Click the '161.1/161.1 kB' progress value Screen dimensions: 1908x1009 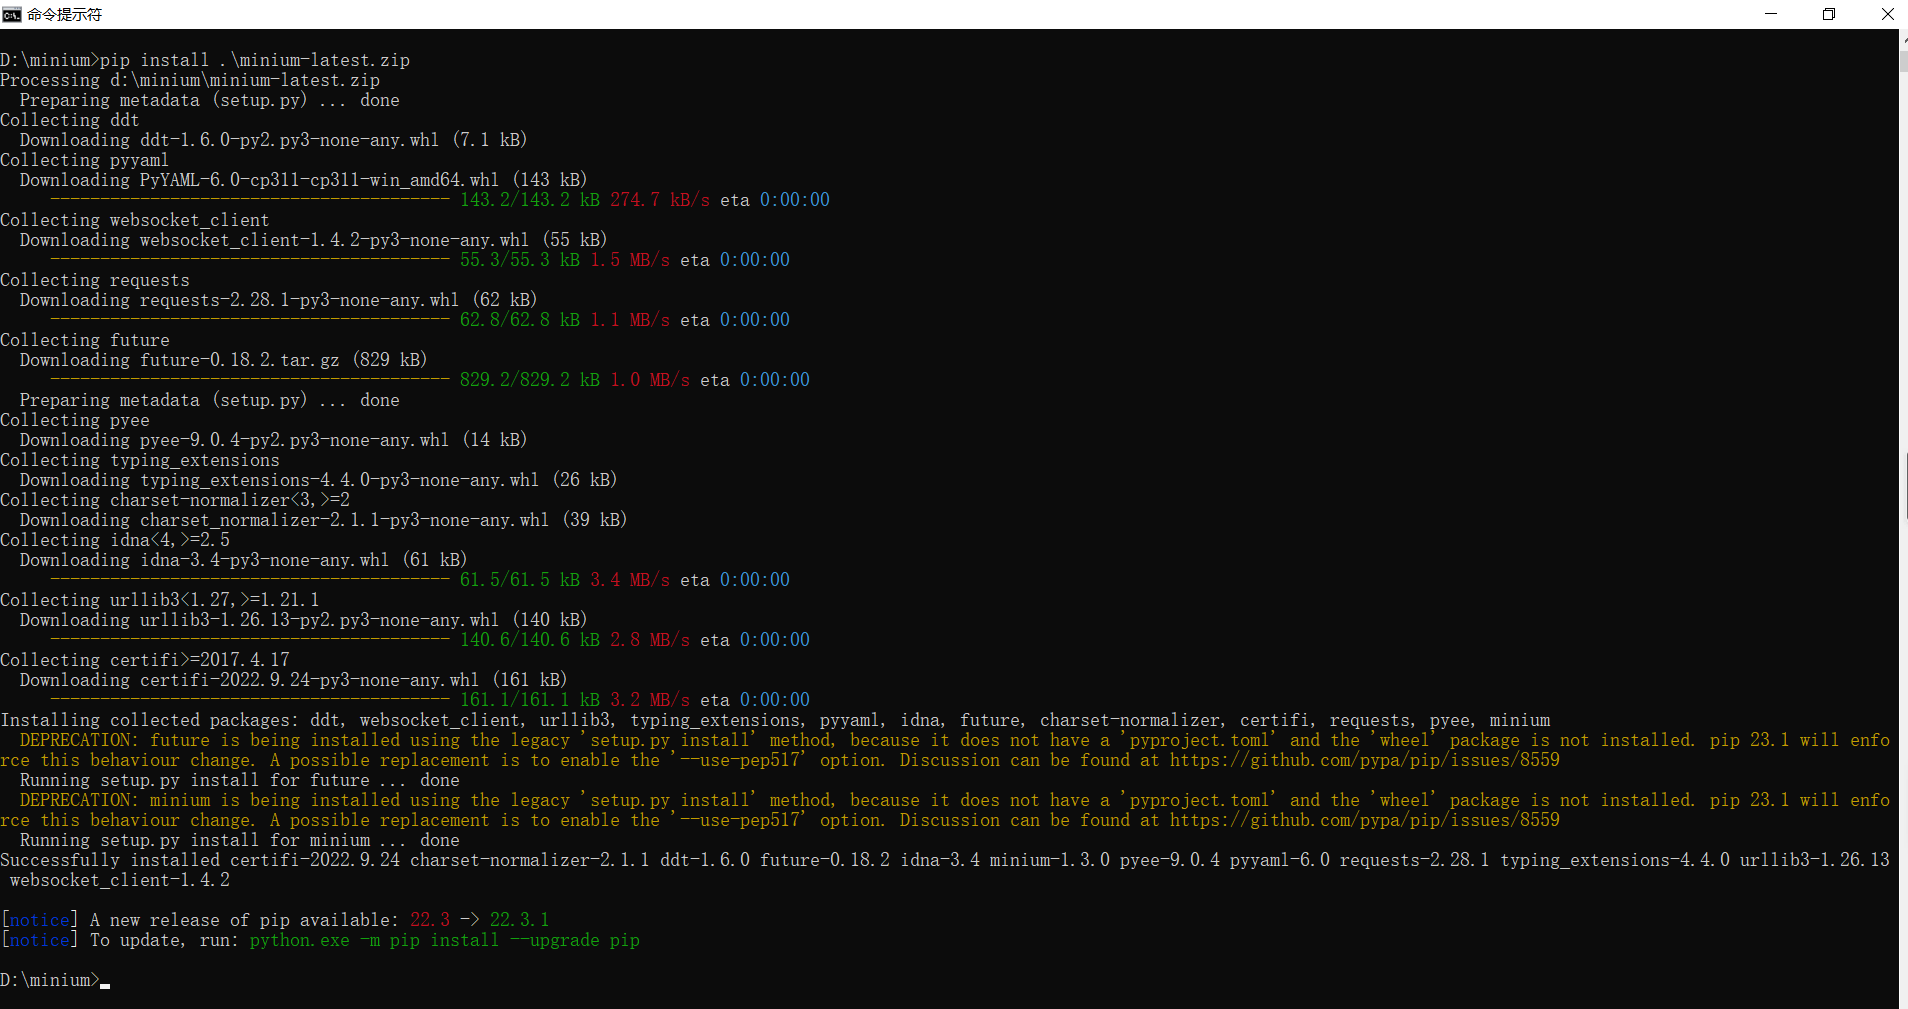[x=530, y=700]
